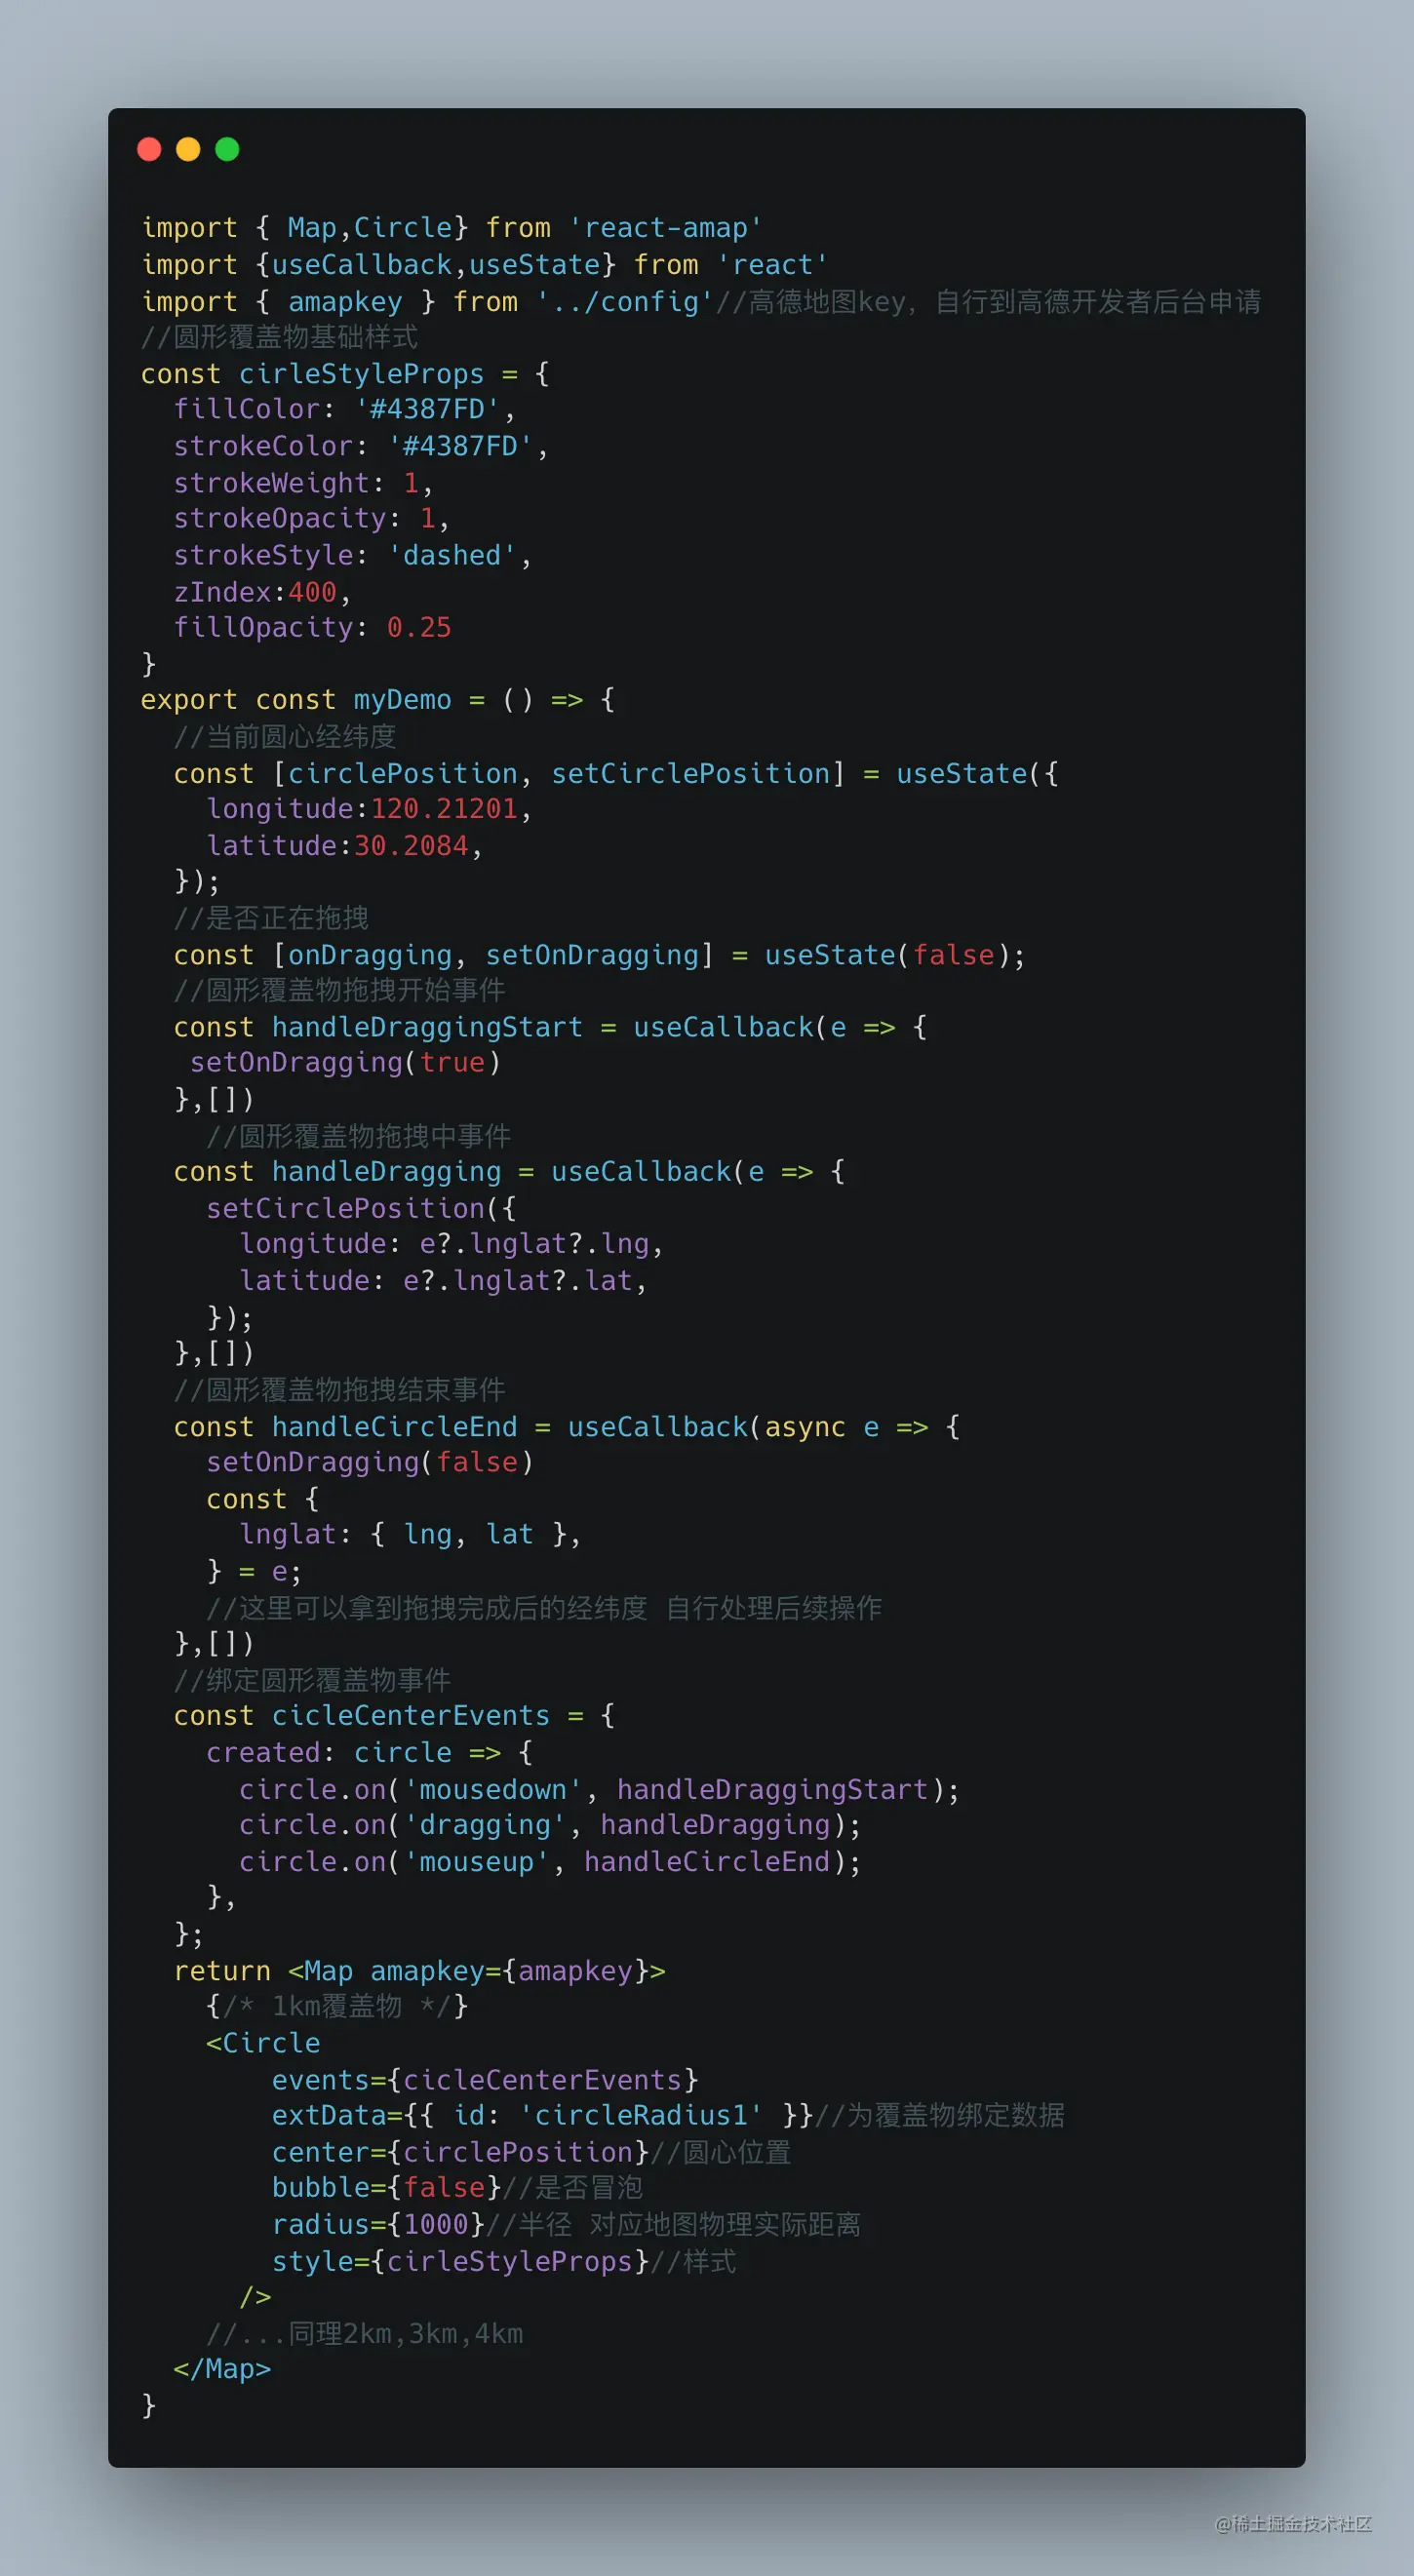Click the yellow minimize dot
This screenshot has width=1414, height=2576.
pos(188,149)
